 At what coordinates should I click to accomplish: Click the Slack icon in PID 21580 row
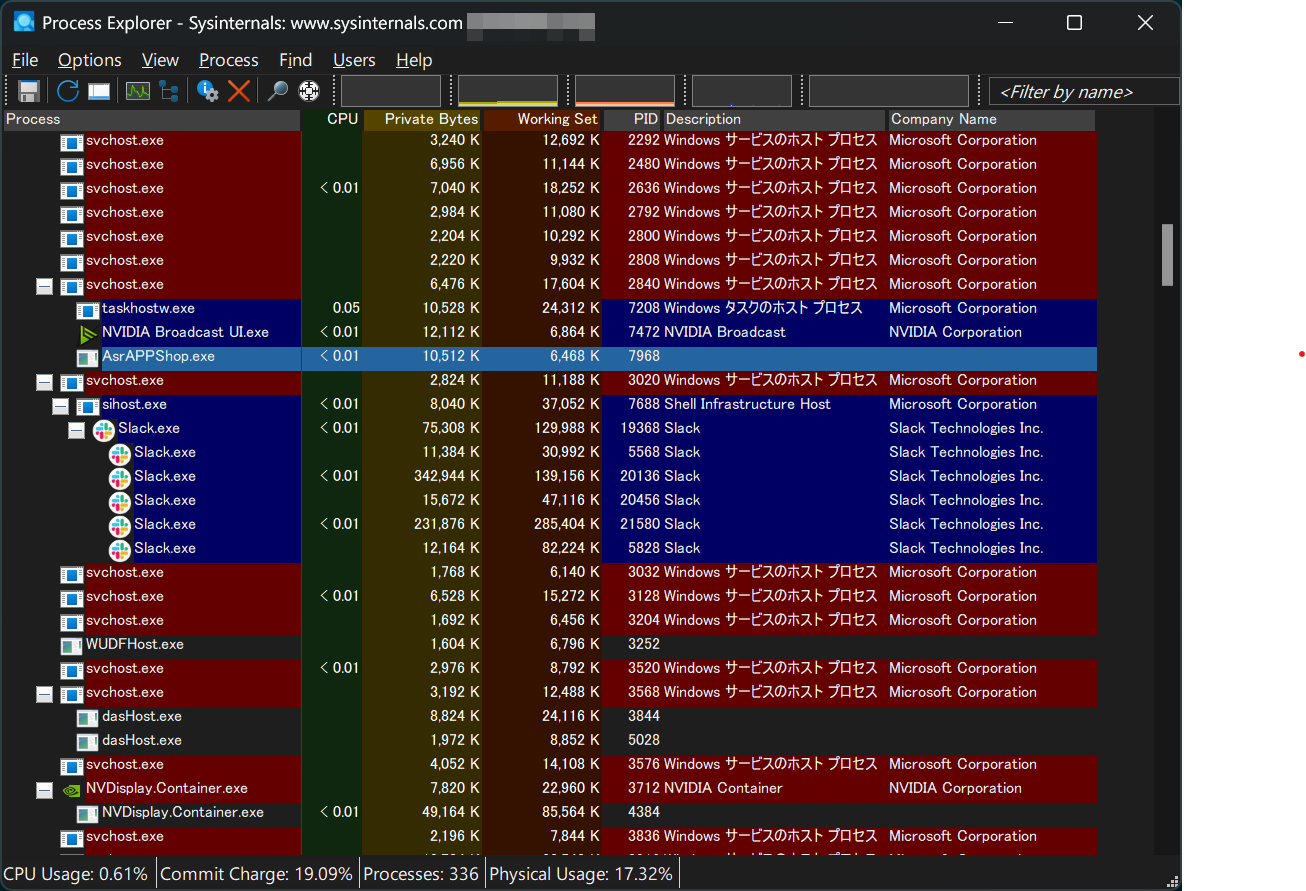(120, 526)
